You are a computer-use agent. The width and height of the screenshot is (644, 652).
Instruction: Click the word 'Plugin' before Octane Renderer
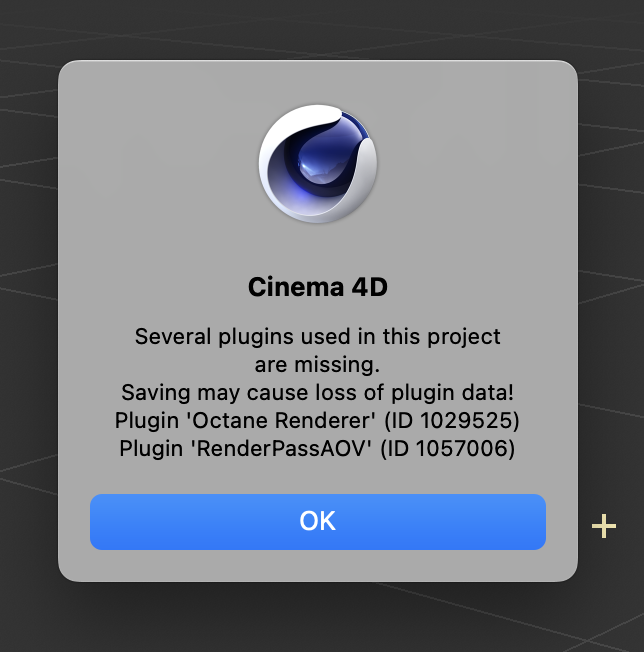pyautogui.click(x=147, y=420)
